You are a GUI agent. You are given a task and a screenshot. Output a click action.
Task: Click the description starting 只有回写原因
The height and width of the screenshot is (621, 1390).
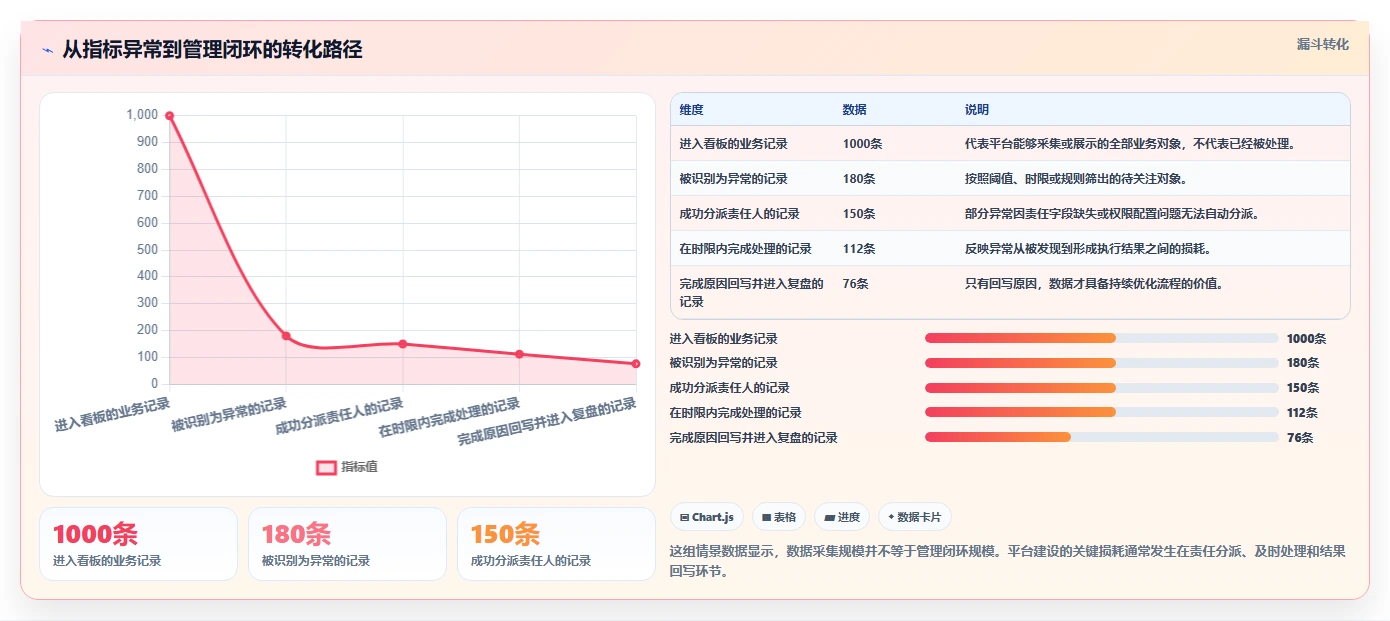pyautogui.click(x=1093, y=284)
